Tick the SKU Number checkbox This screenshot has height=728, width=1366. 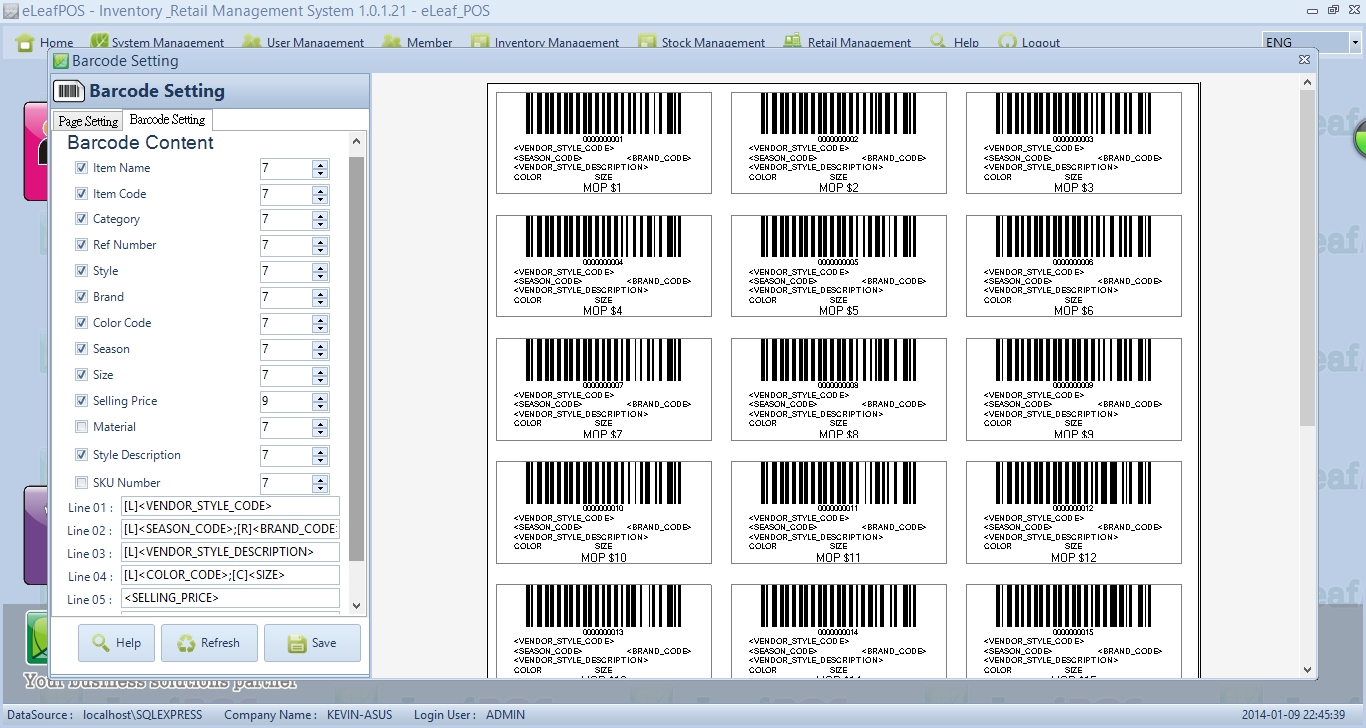click(82, 483)
